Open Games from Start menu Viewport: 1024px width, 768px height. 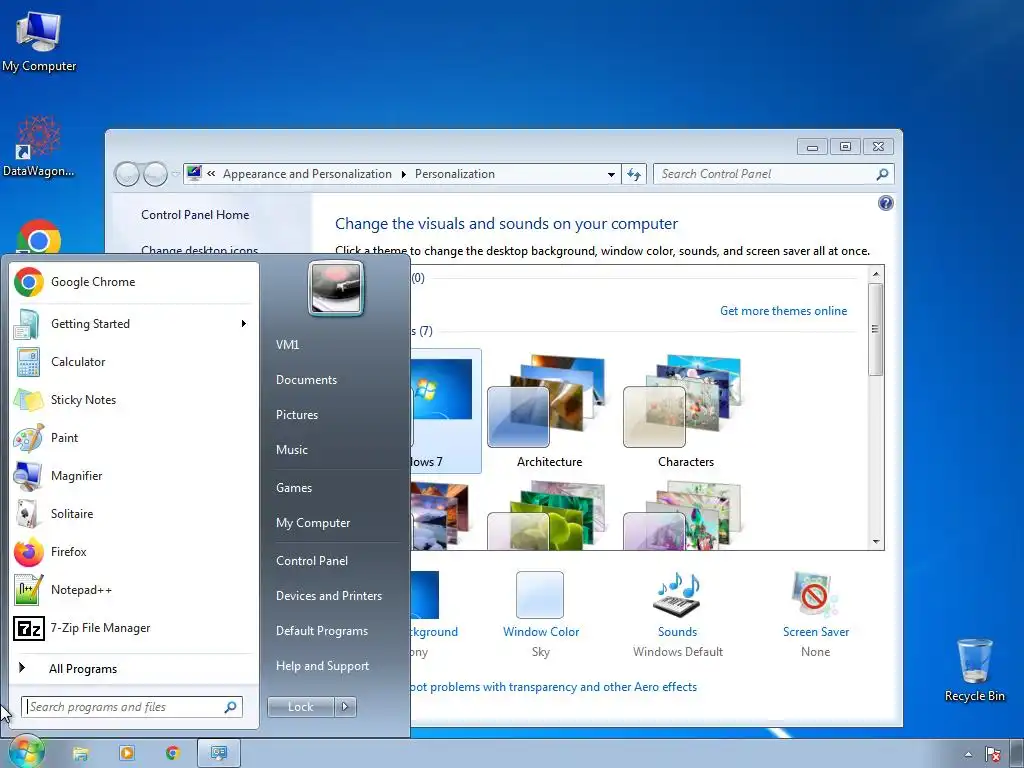(294, 488)
